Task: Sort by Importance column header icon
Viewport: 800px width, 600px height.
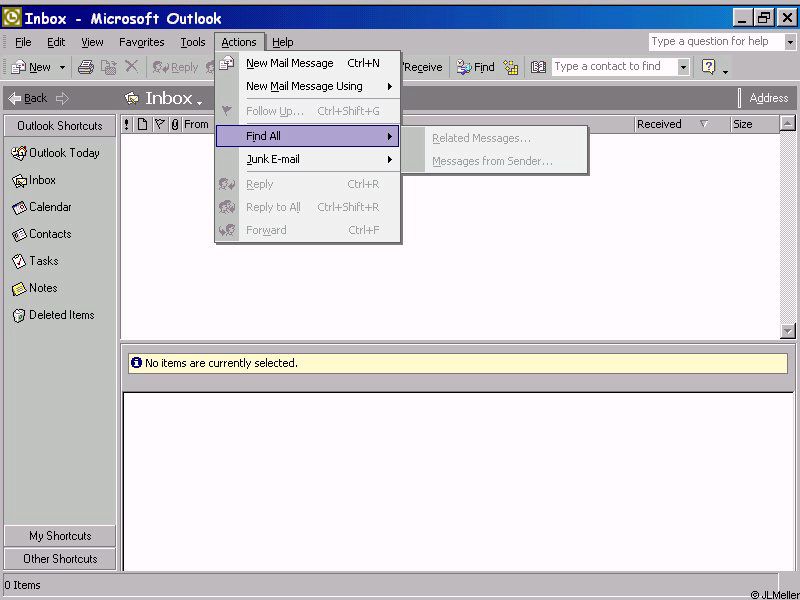Action: coord(127,124)
